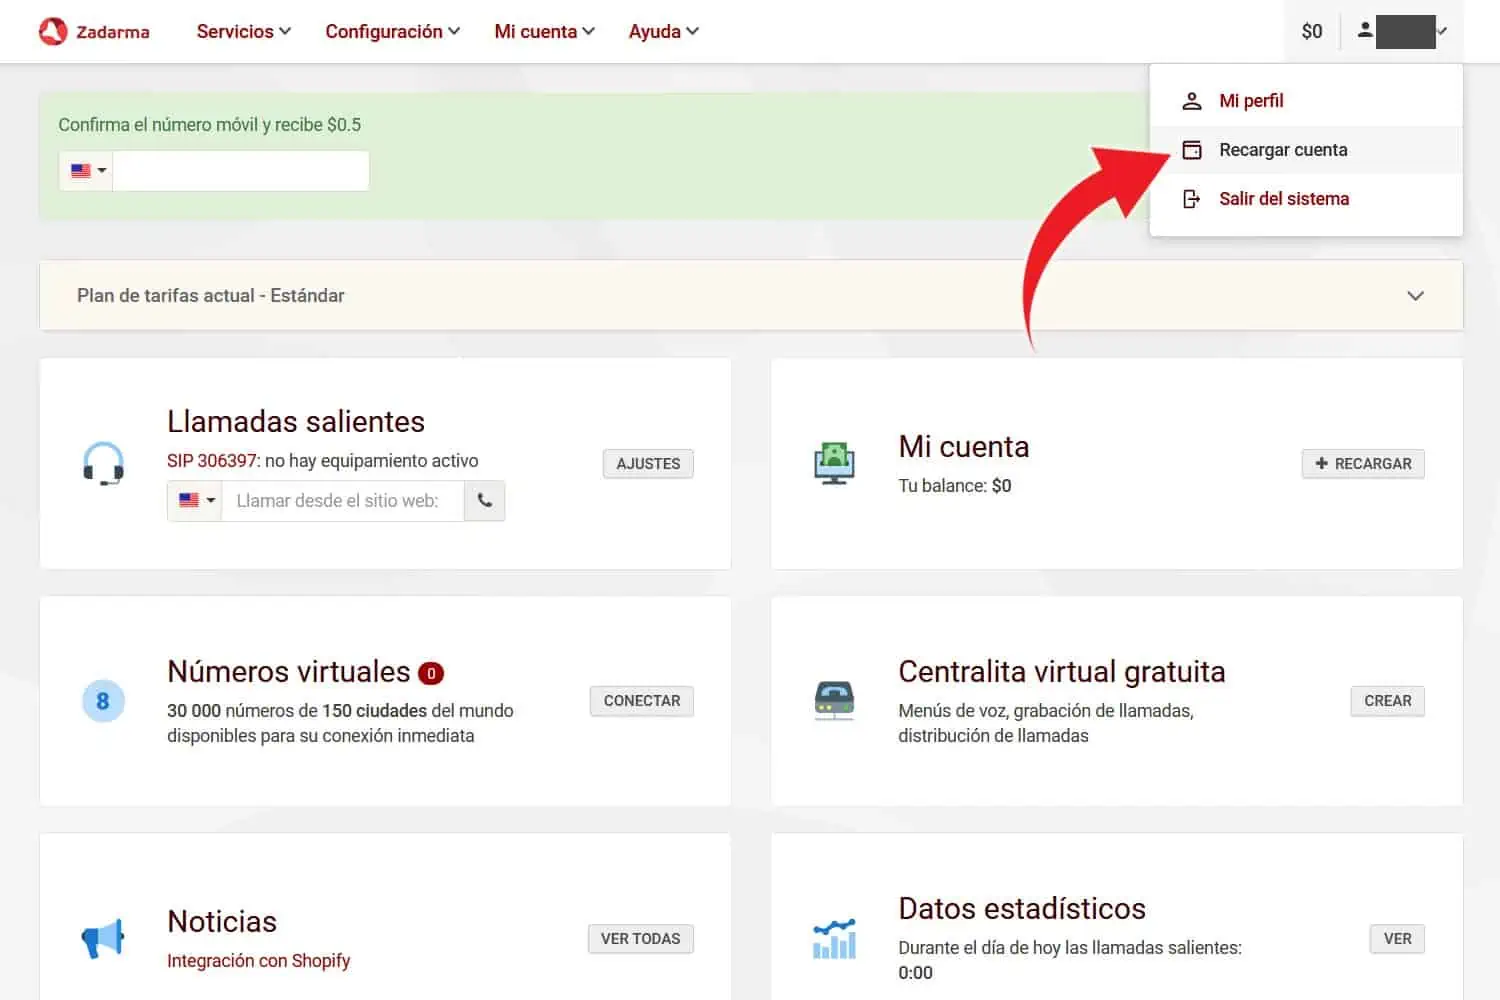Click the Llamar desde el sitio web field
Viewport: 1500px width, 1000px height.
(343, 501)
